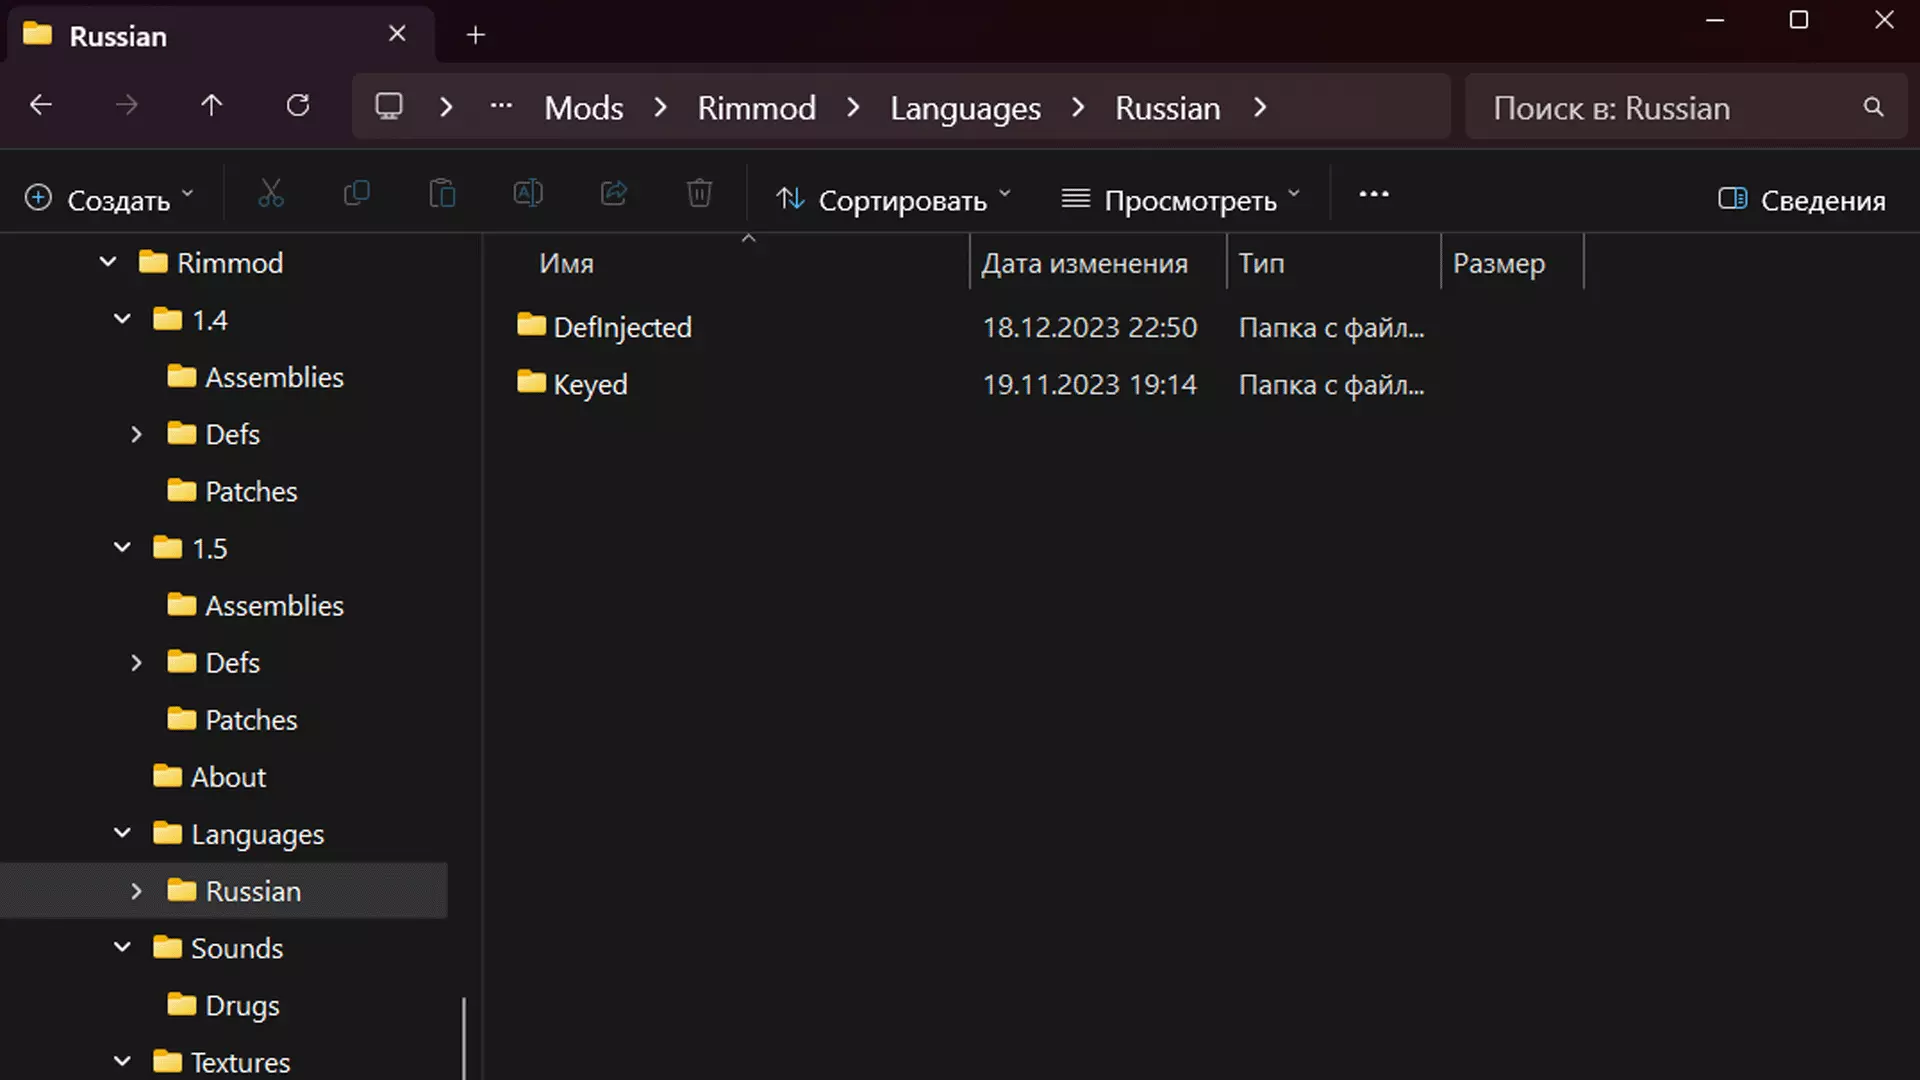1920x1080 pixels.
Task: Click the Cut scissors icon in toolbar
Action: pyautogui.click(x=271, y=194)
